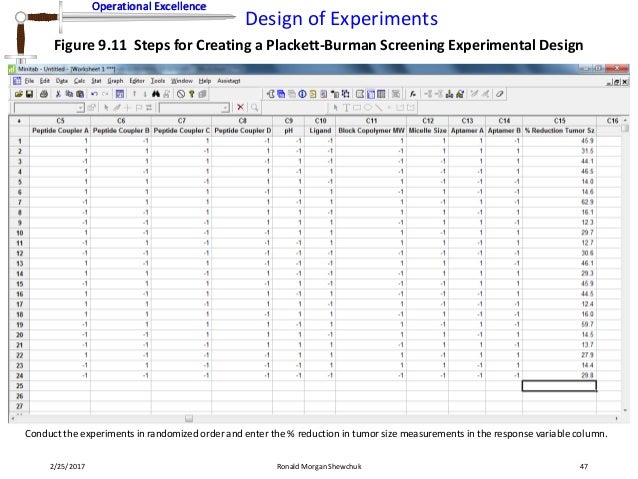Screen dimensions: 638x479
Task: Open the Graph menu
Action: click(115, 80)
